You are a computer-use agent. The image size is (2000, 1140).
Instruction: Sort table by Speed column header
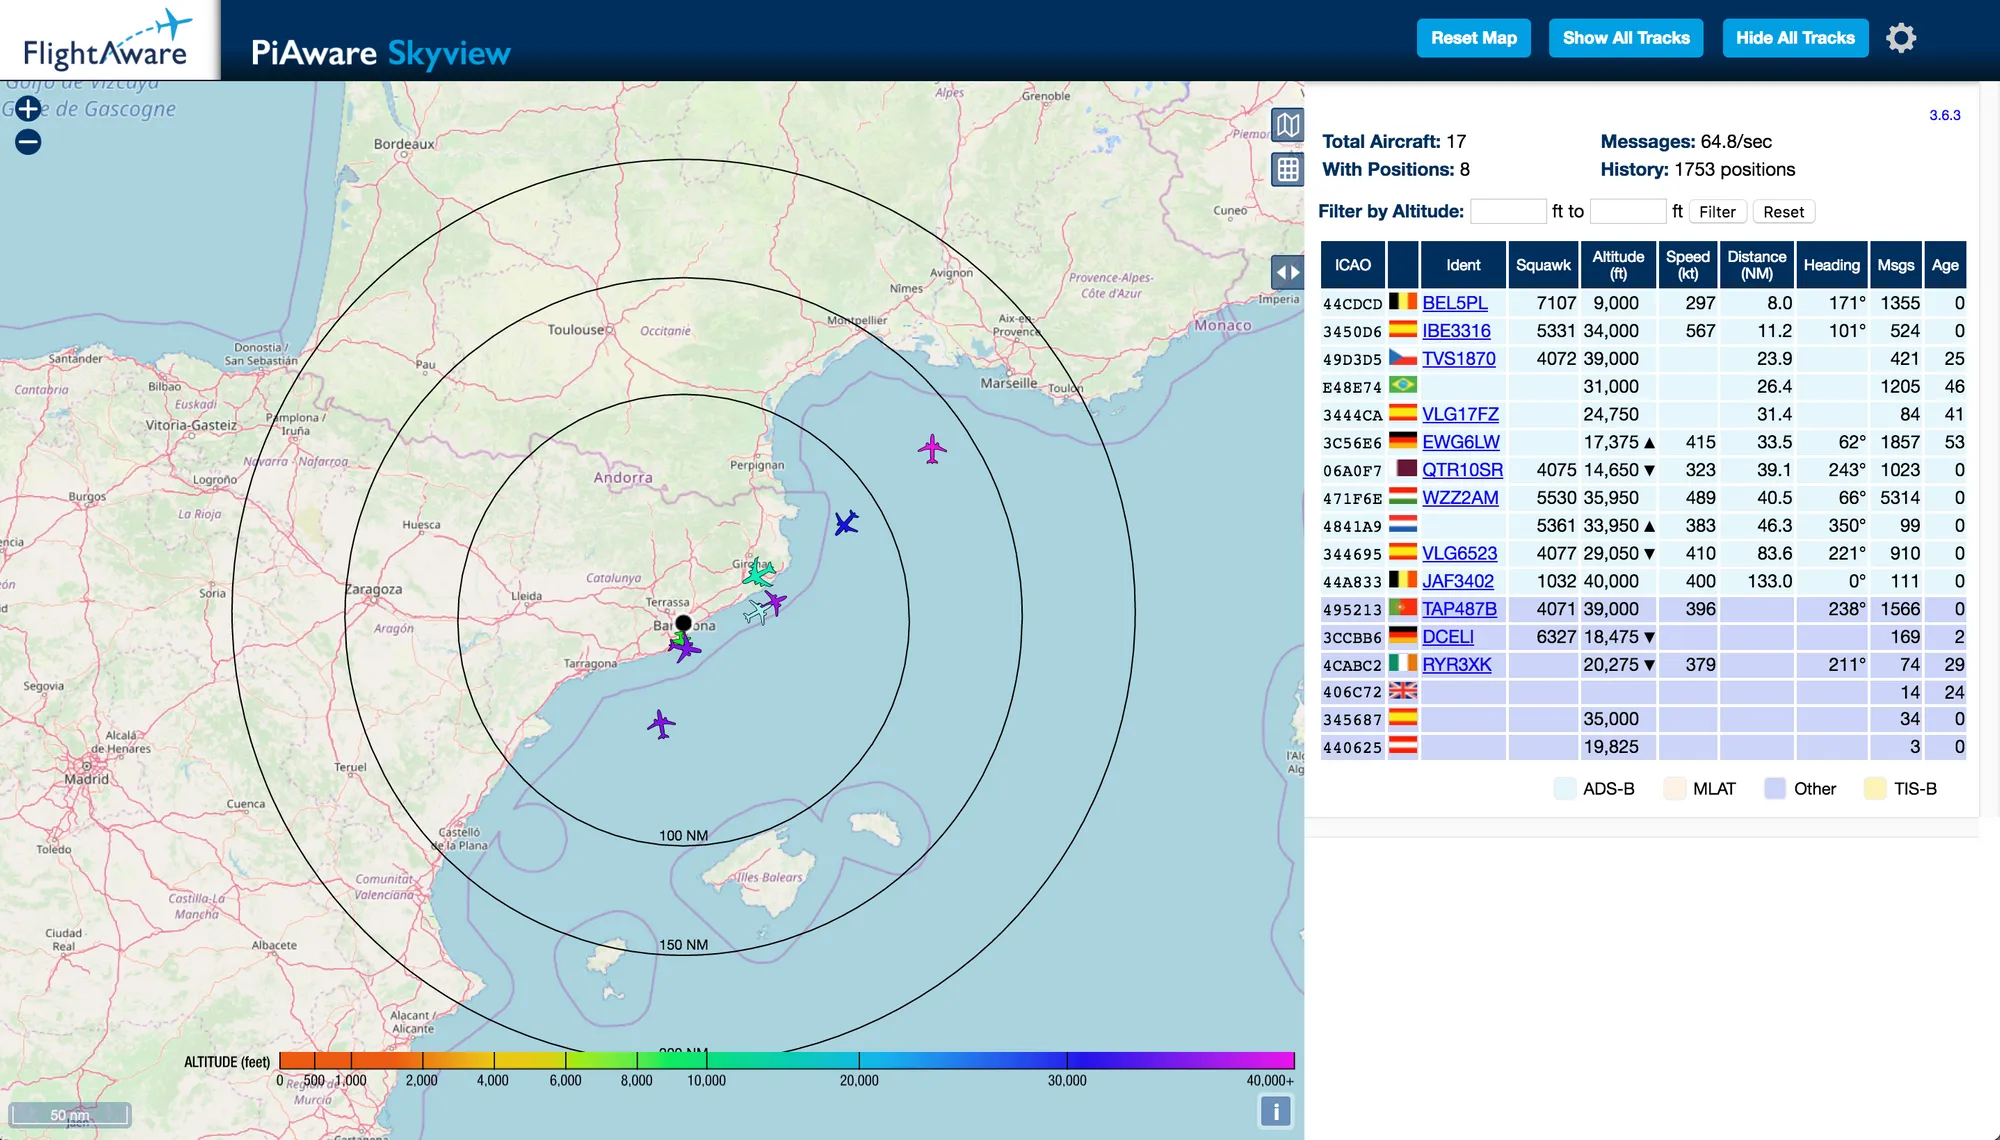click(x=1688, y=265)
